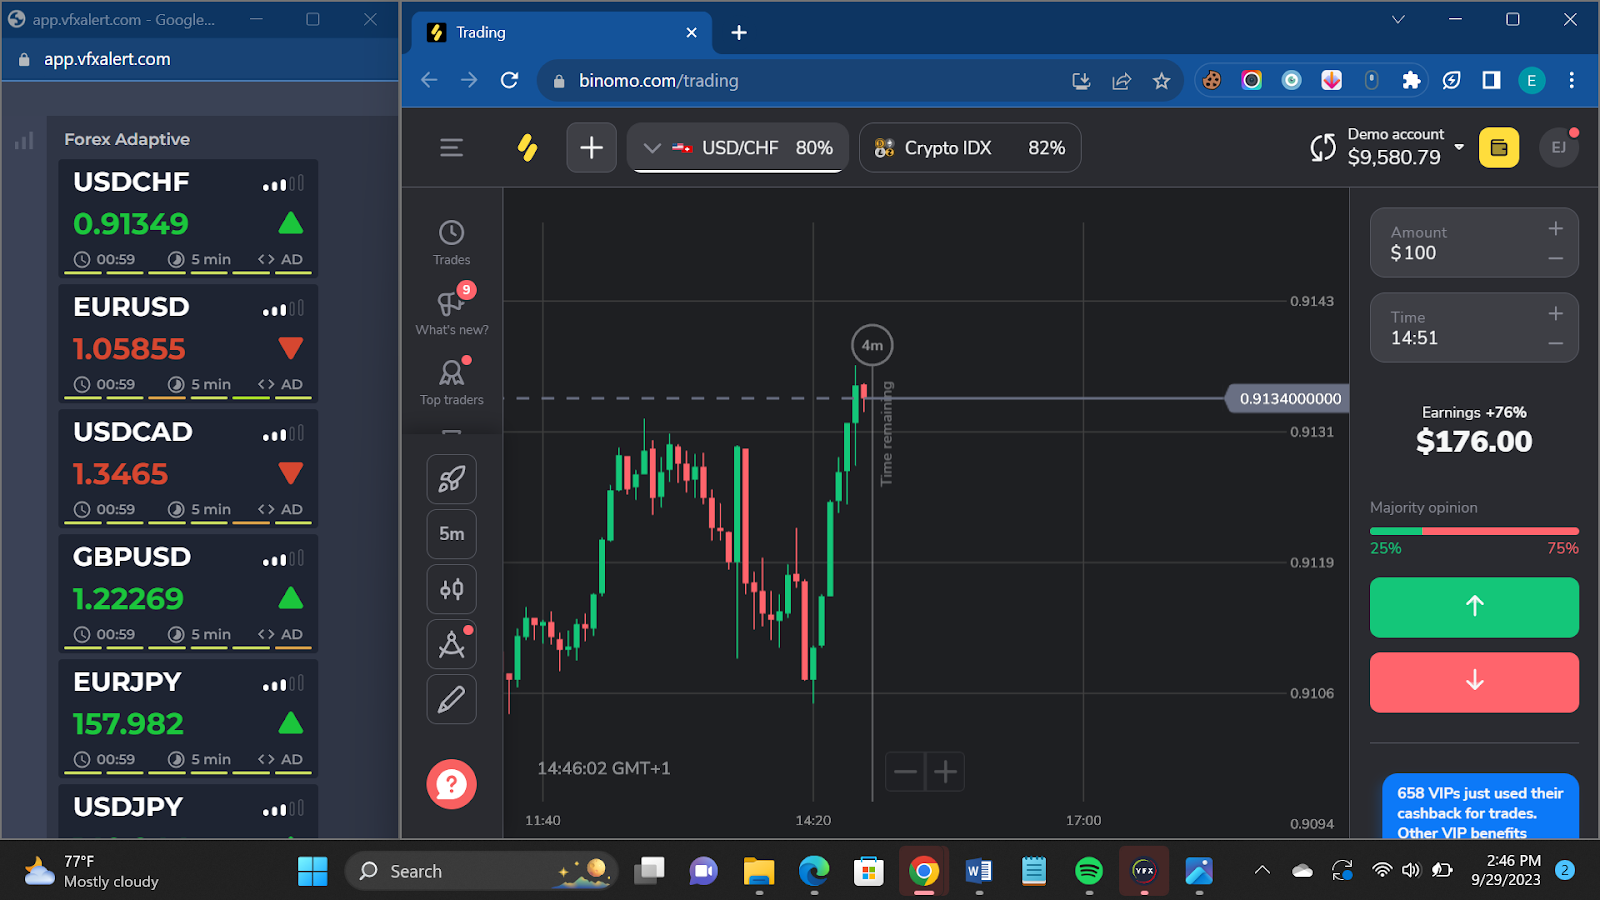Viewport: 1600px width, 900px height.
Task: Change the 5m chart timeframe
Action: point(451,534)
